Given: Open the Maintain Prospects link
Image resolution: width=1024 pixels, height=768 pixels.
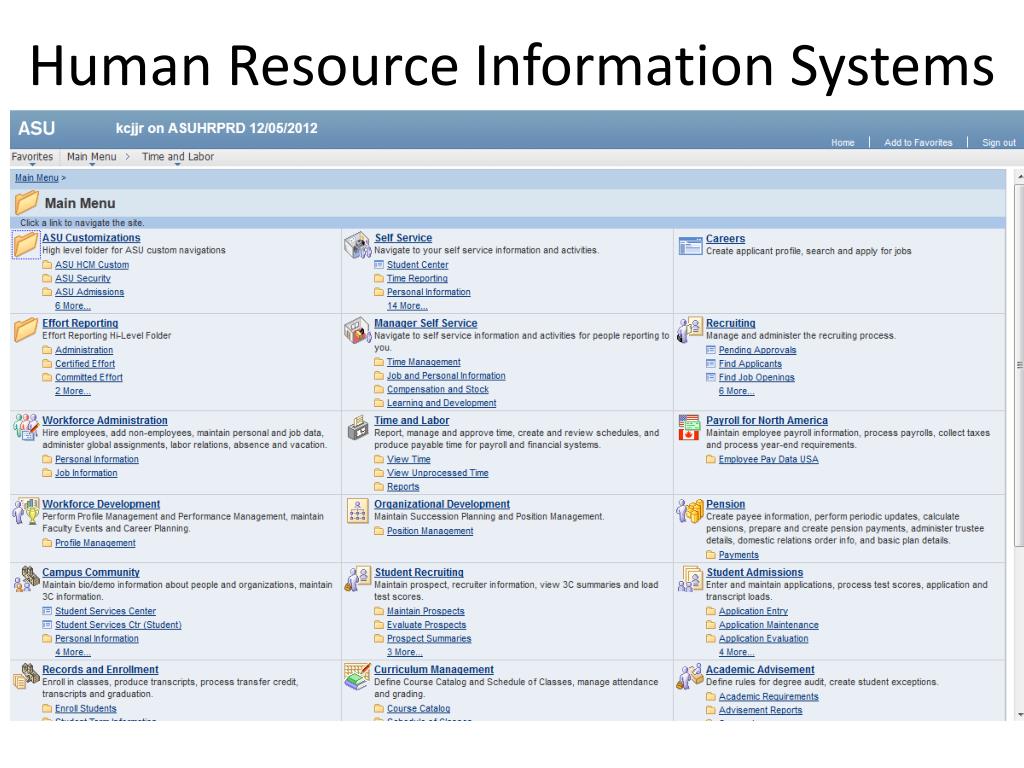Looking at the screenshot, I should pos(426,611).
